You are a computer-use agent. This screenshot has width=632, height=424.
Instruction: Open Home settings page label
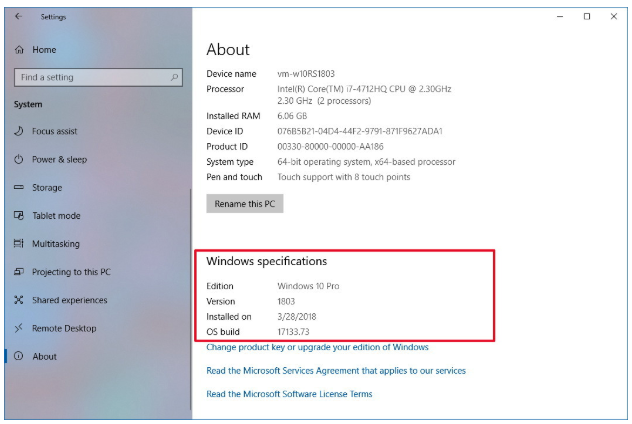coord(44,50)
